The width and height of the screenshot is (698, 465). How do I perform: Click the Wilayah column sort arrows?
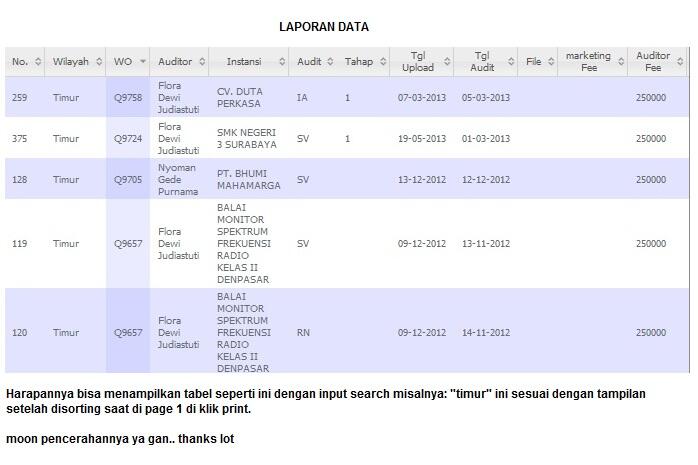99,62
